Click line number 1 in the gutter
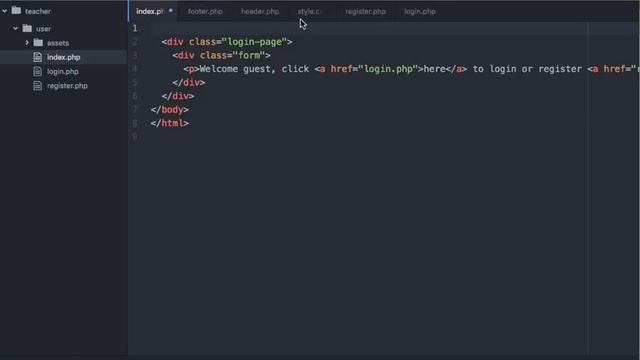 pos(135,28)
